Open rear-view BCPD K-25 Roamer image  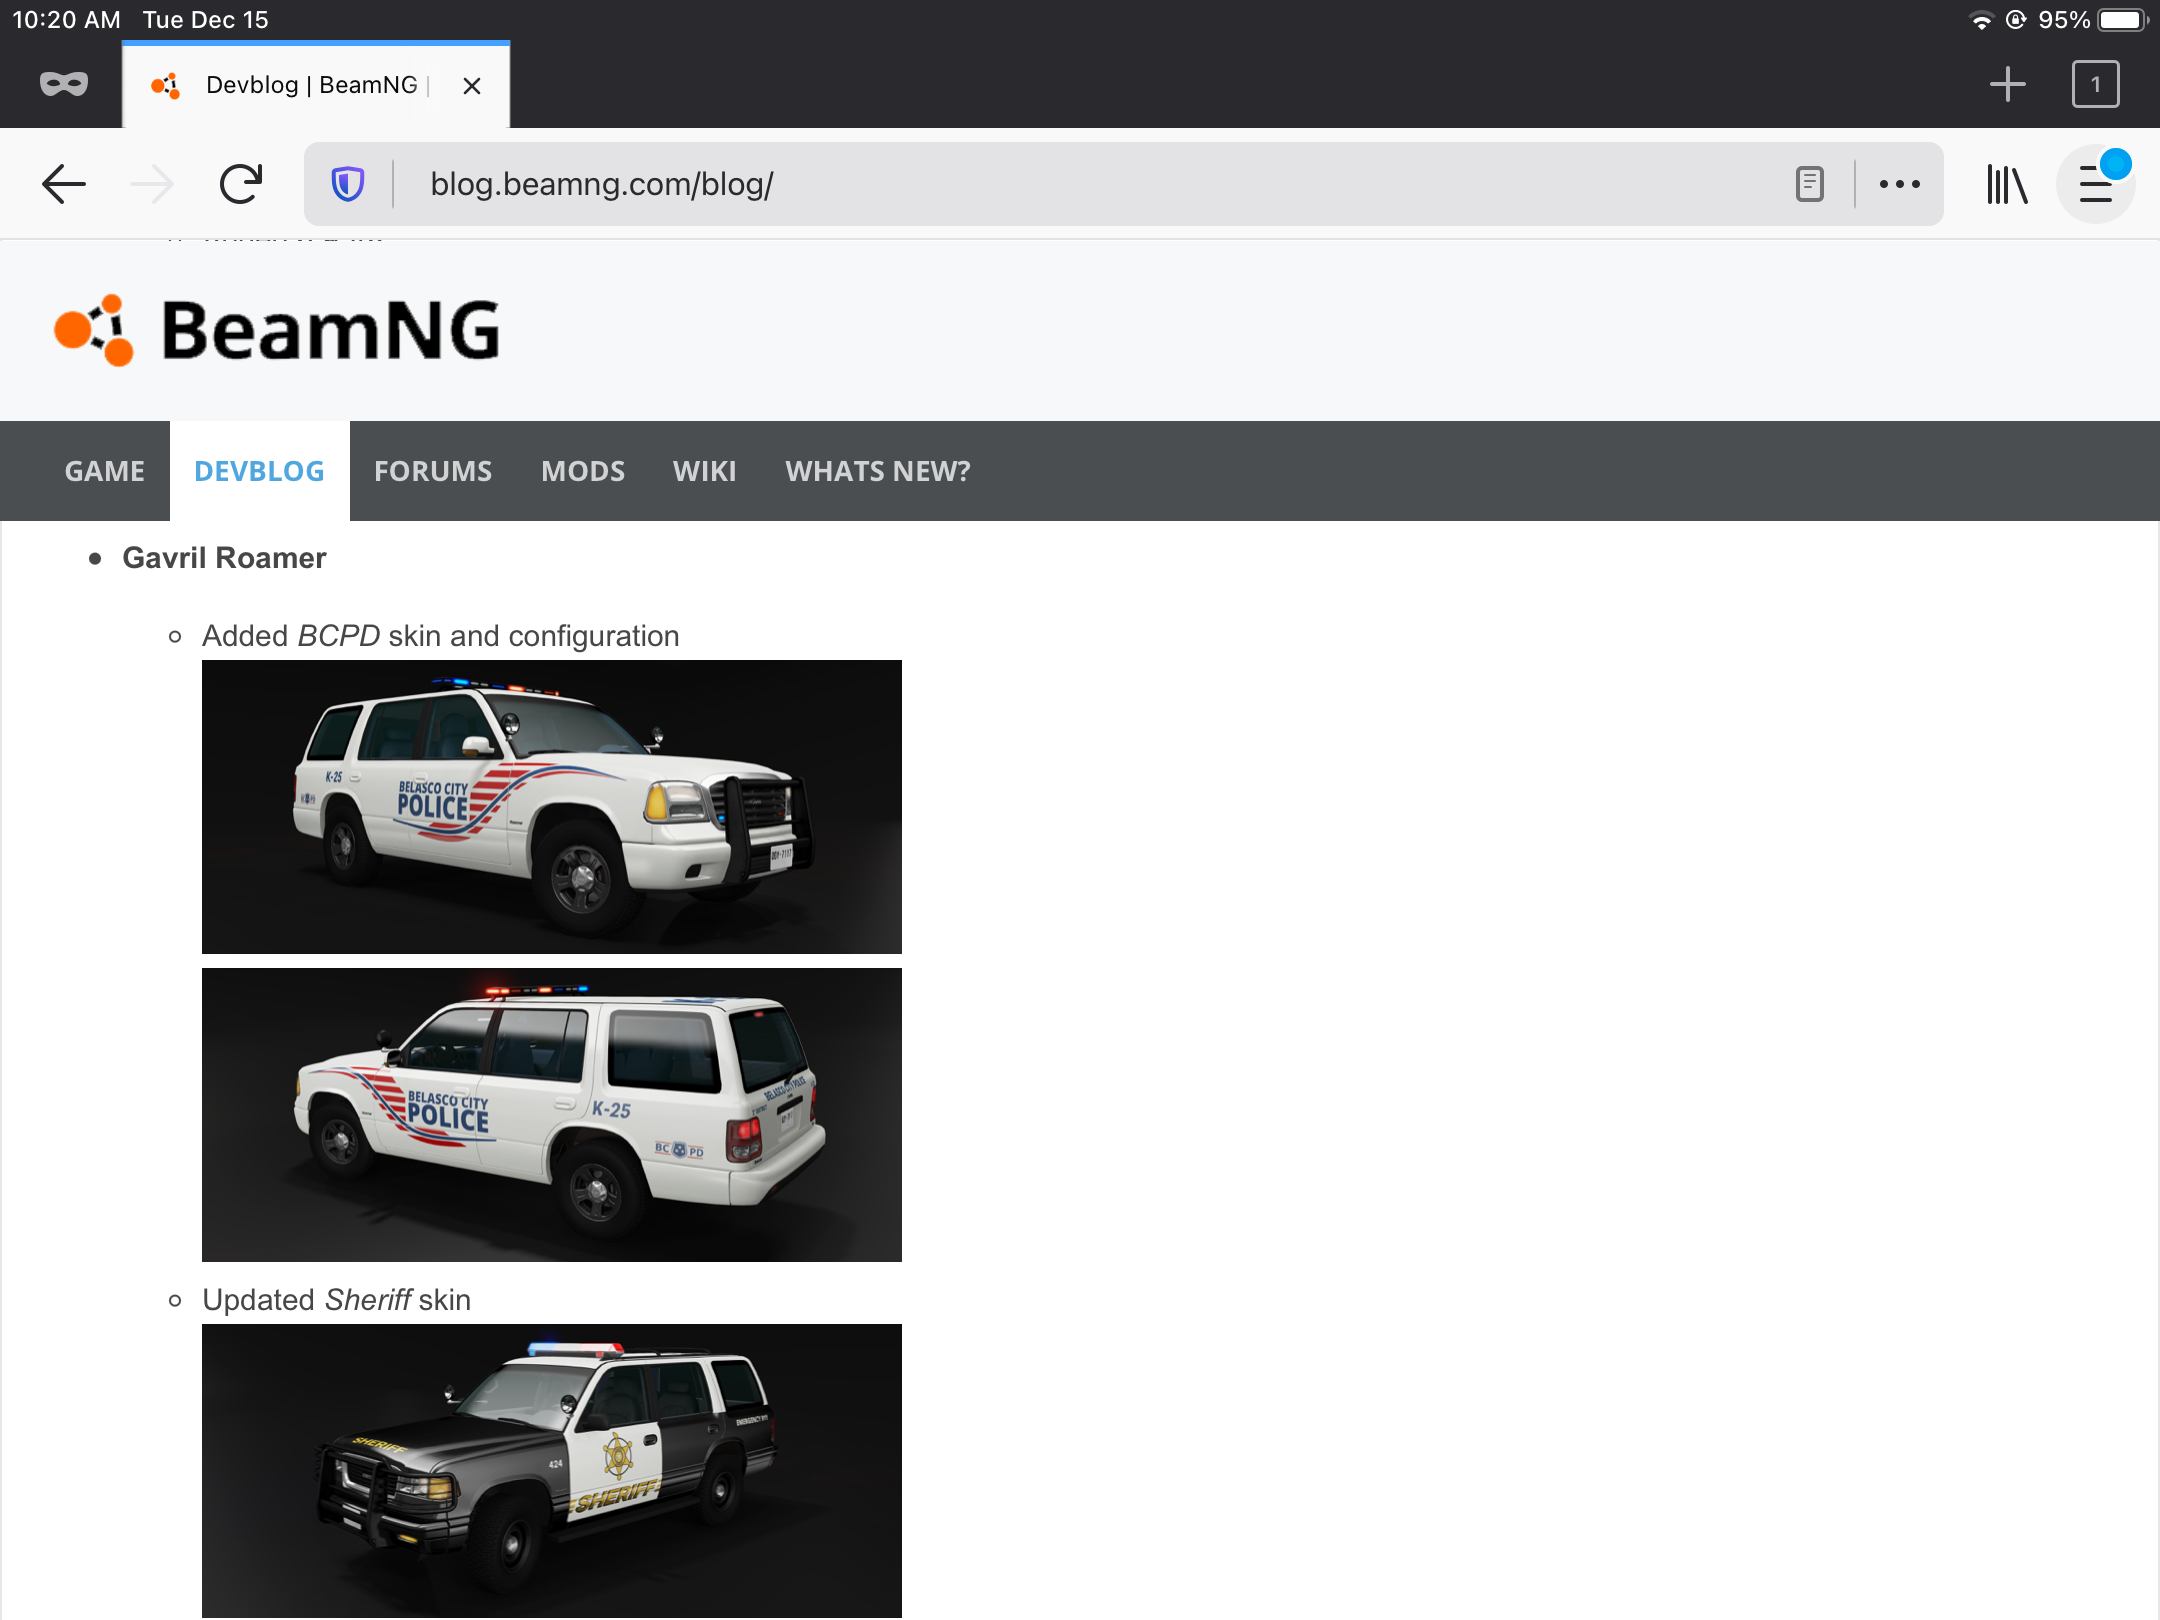pyautogui.click(x=552, y=1115)
